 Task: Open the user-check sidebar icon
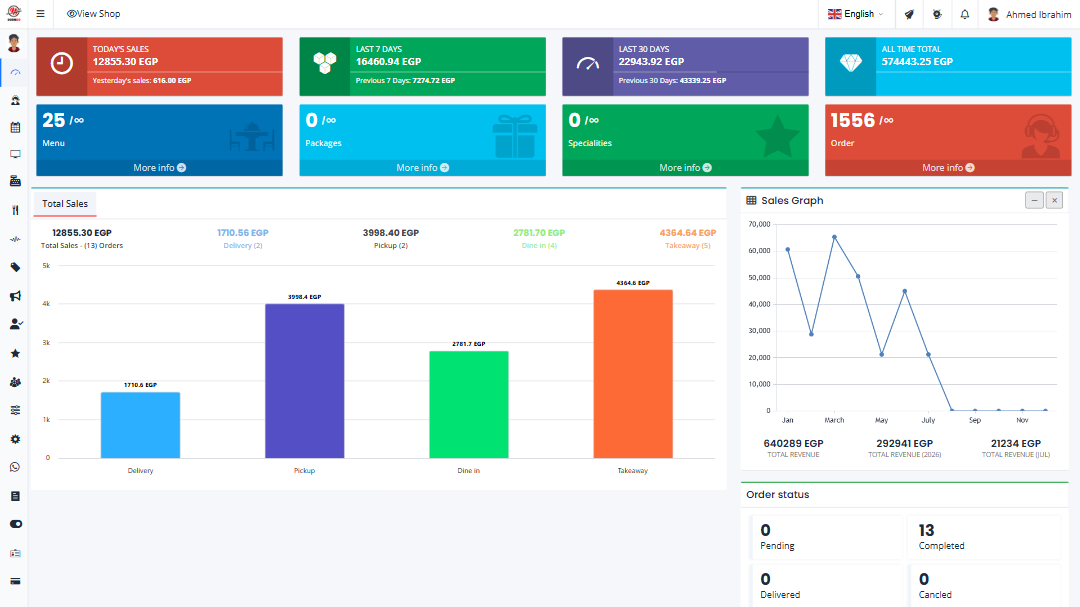coord(16,324)
